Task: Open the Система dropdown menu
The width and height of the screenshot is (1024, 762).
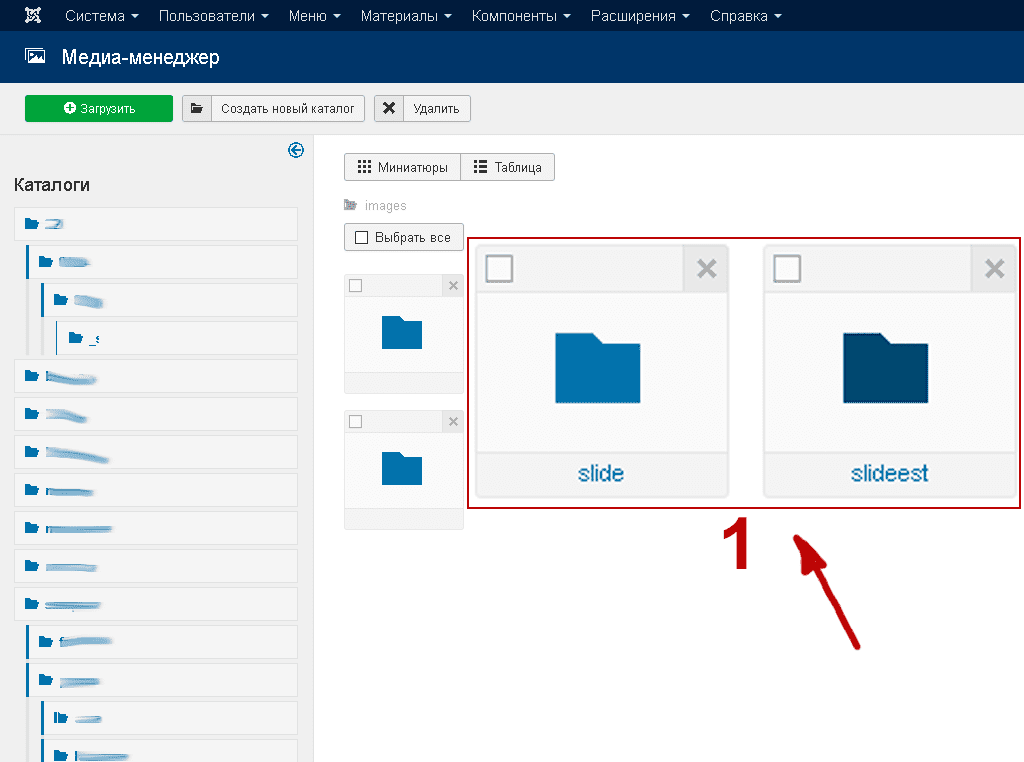Action: click(x=101, y=16)
